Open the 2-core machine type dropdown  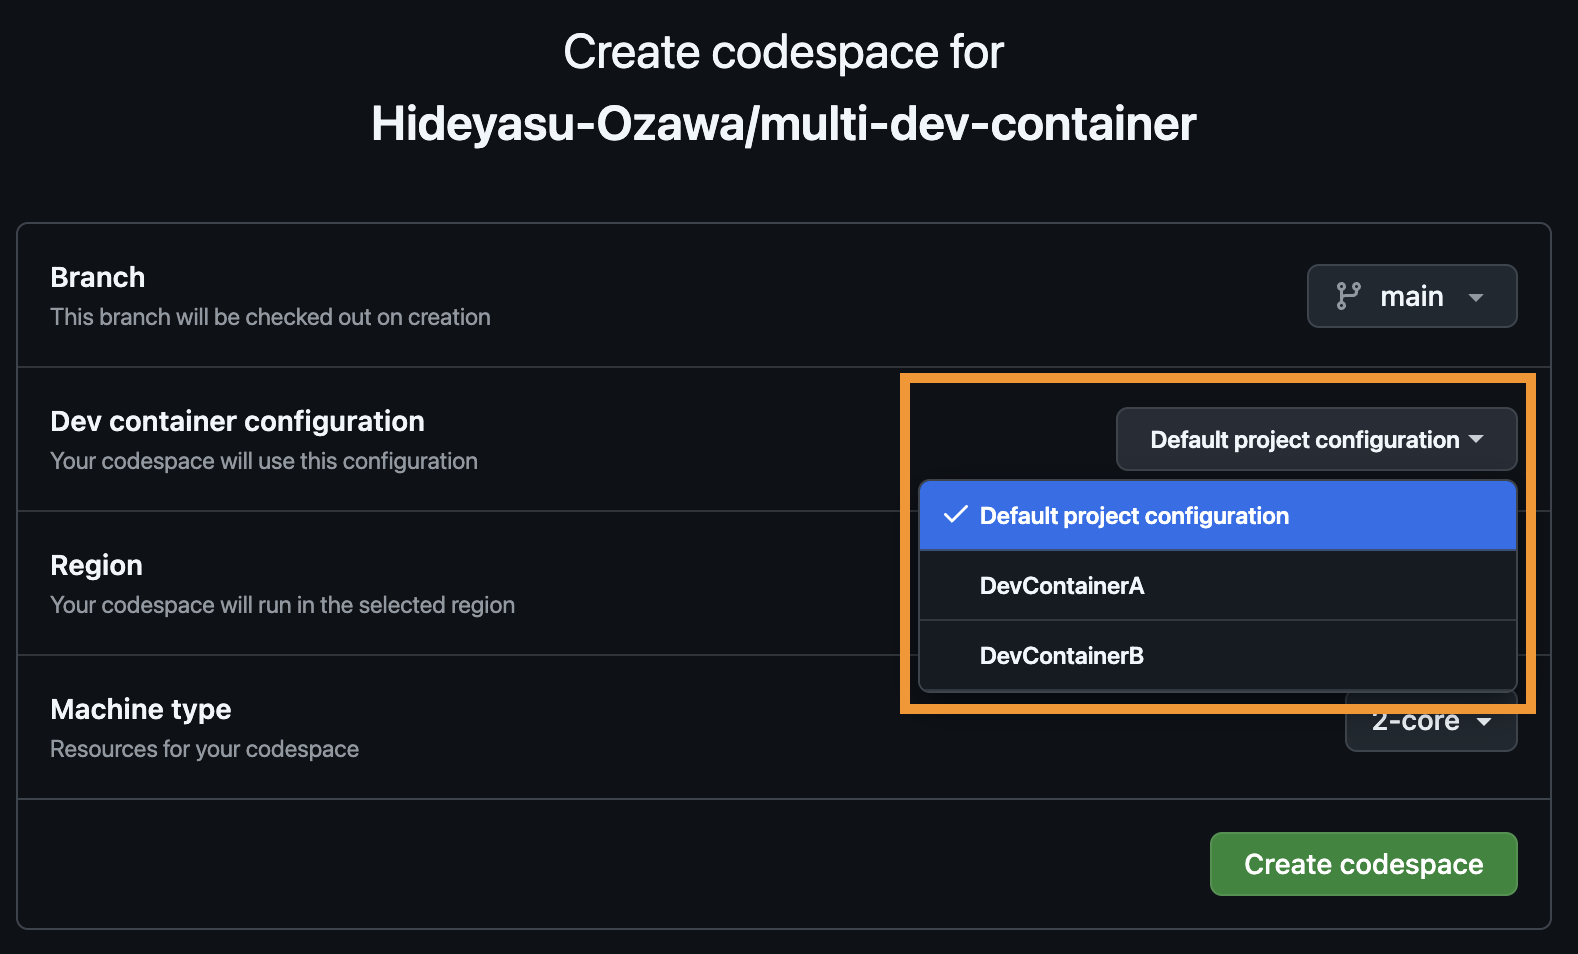1431,722
